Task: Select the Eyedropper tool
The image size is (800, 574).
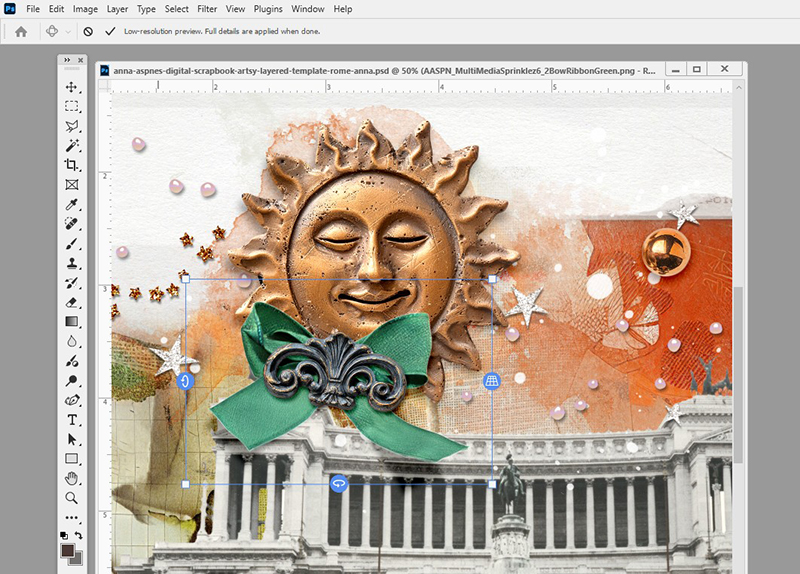Action: (71, 204)
